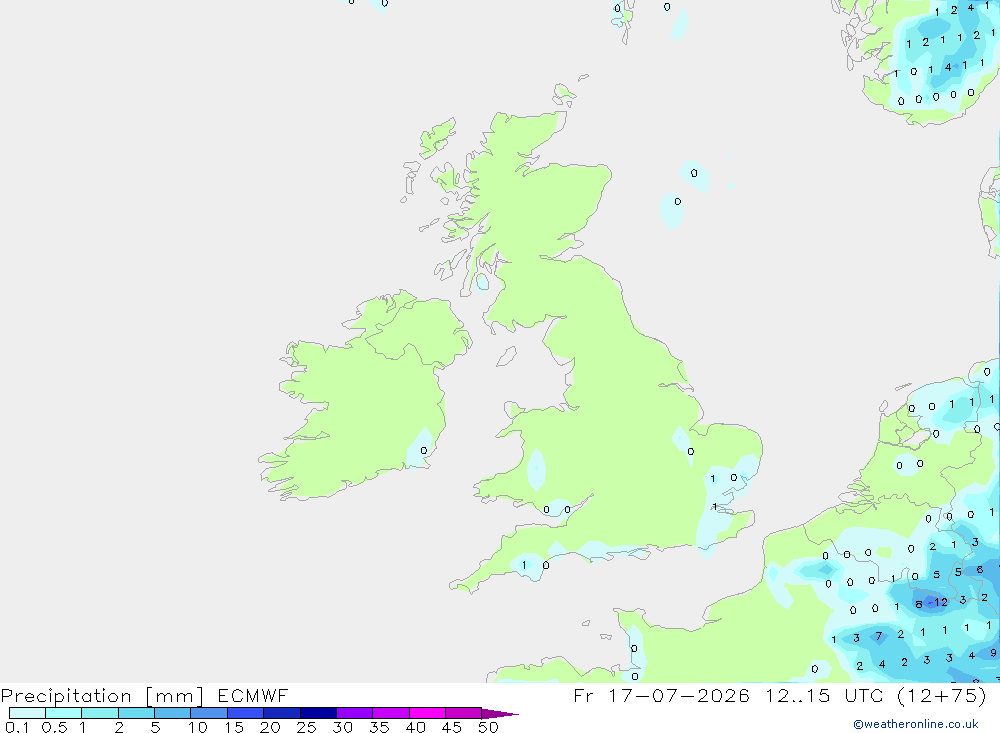Click the "Precipitation [mm]" title text
The height and width of the screenshot is (733, 1000).
(x=103, y=696)
